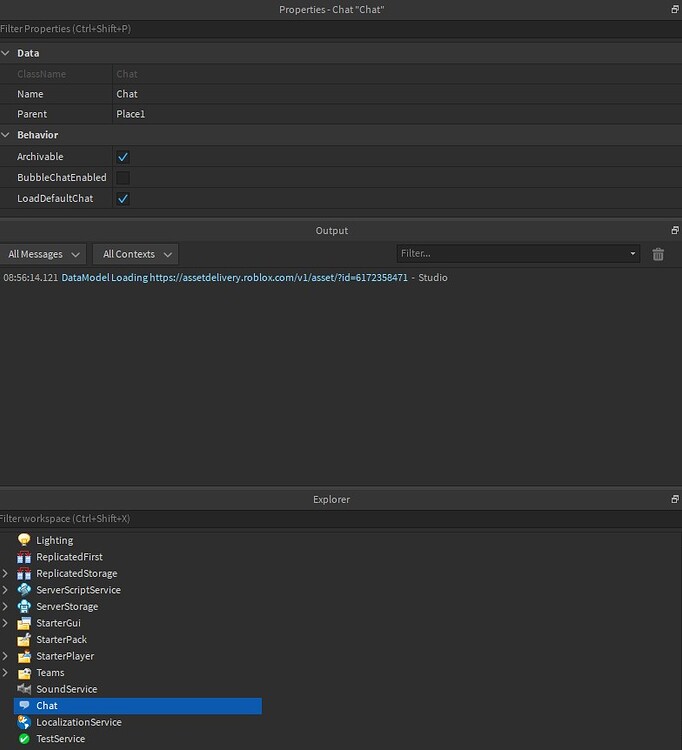This screenshot has width=682, height=750.
Task: Select ReplicatedFirst in the Explorer
Action: coord(69,557)
